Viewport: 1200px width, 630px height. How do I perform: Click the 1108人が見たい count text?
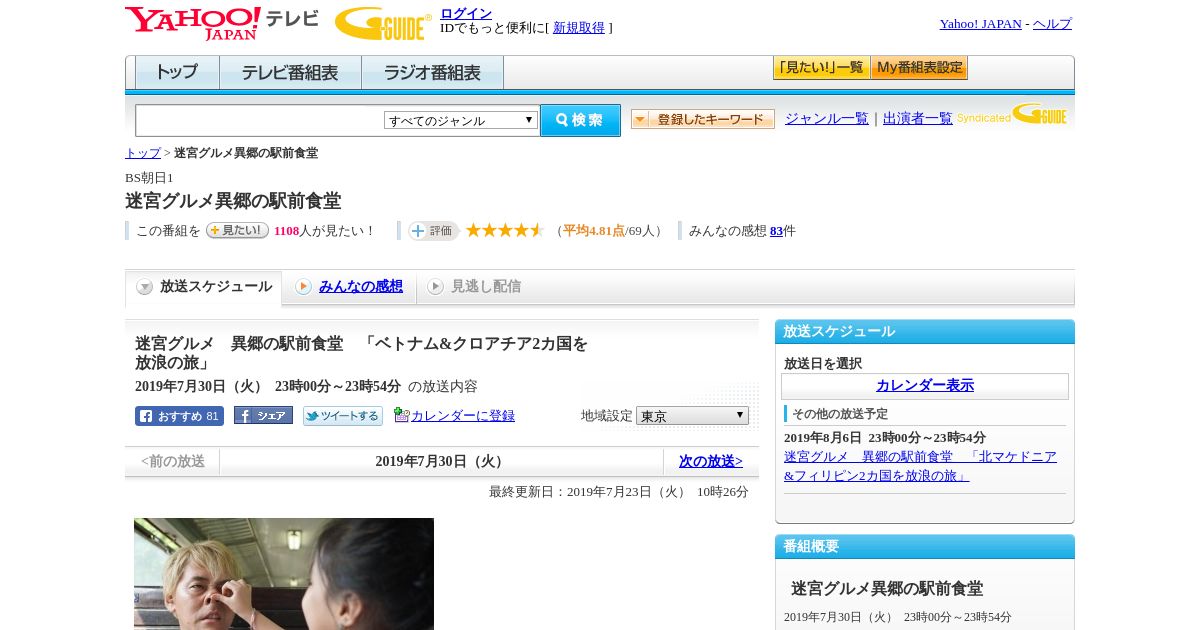324,231
